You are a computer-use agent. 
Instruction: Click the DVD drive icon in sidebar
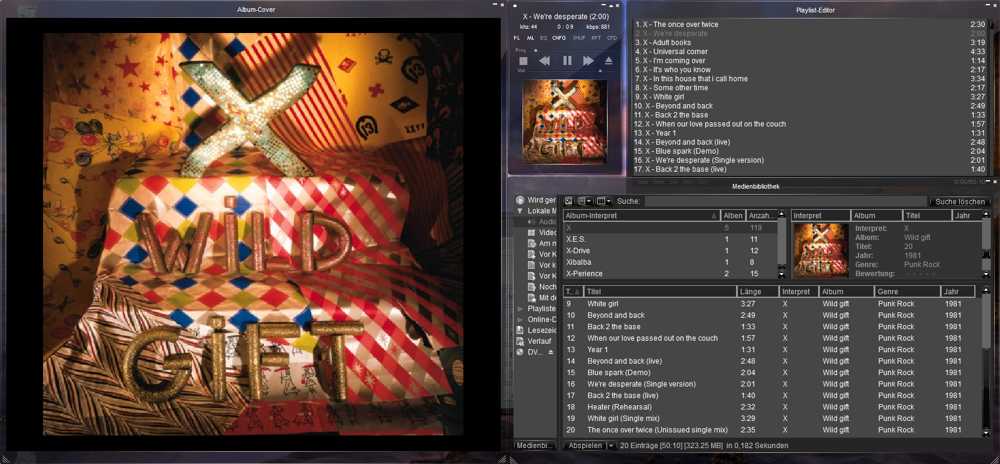pos(520,352)
